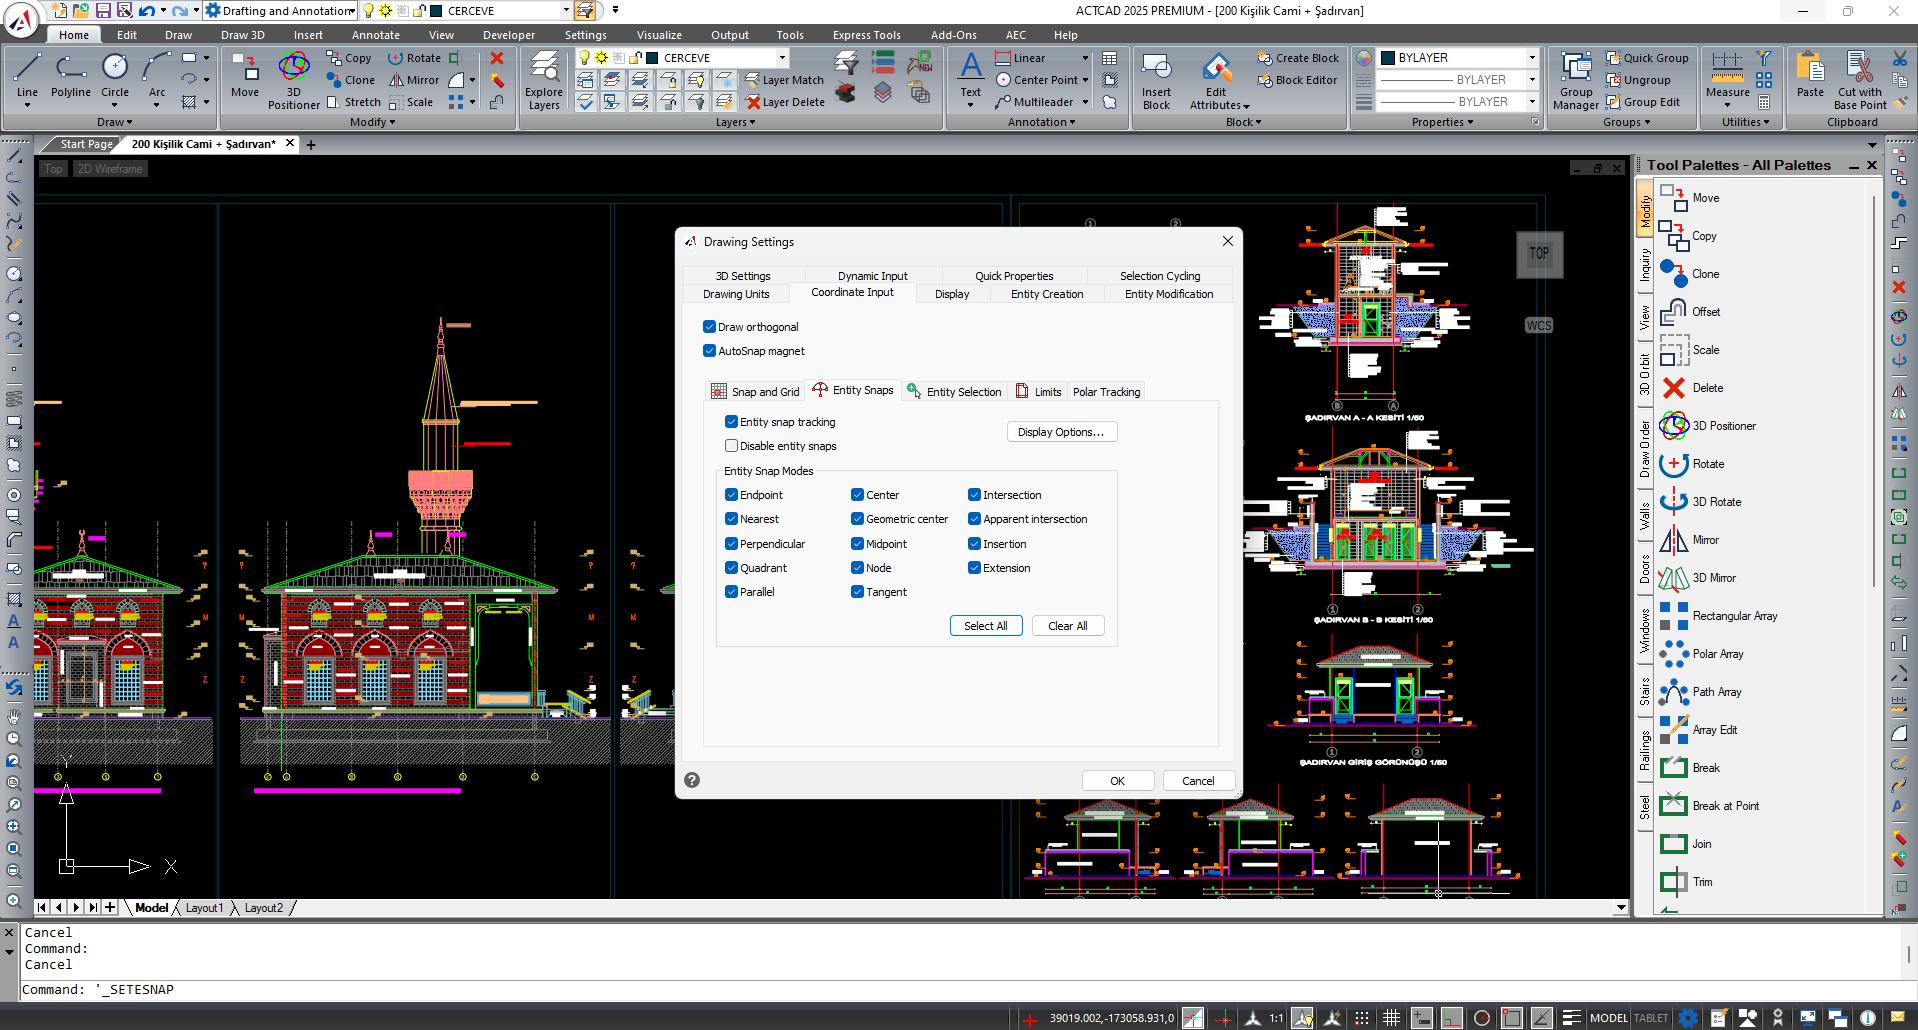Image resolution: width=1918 pixels, height=1030 pixels.
Task: Click the Quick Group tool
Action: [1646, 58]
